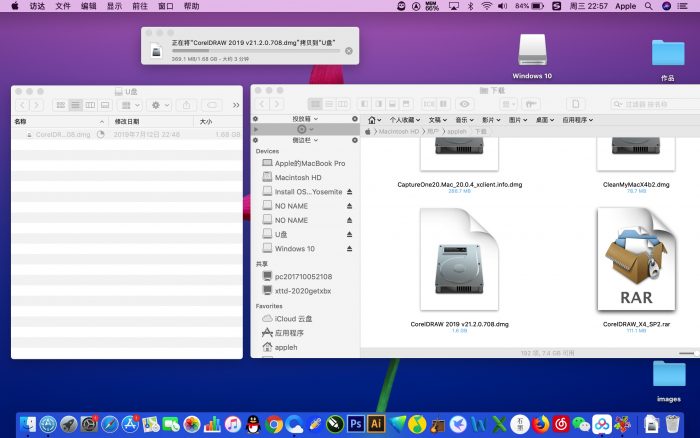
Task: Open the 编辑 menu
Action: (x=89, y=6)
